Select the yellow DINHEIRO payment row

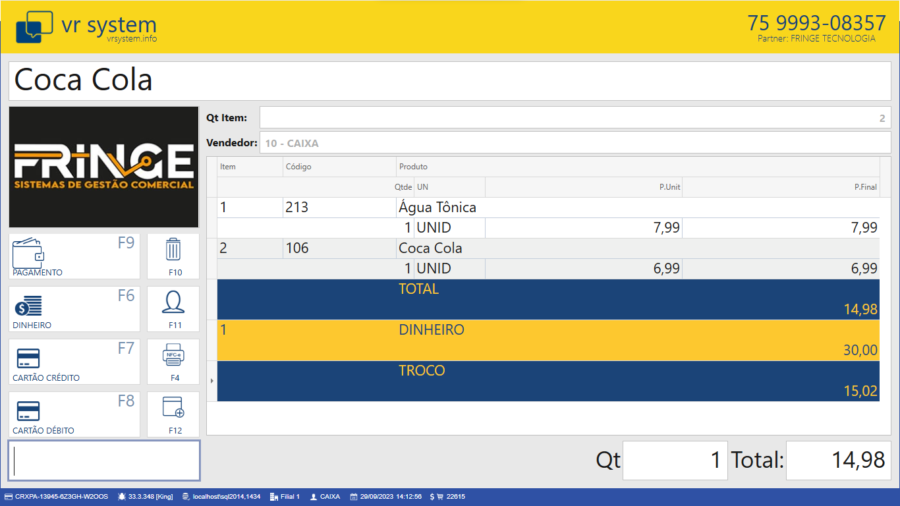pos(548,340)
